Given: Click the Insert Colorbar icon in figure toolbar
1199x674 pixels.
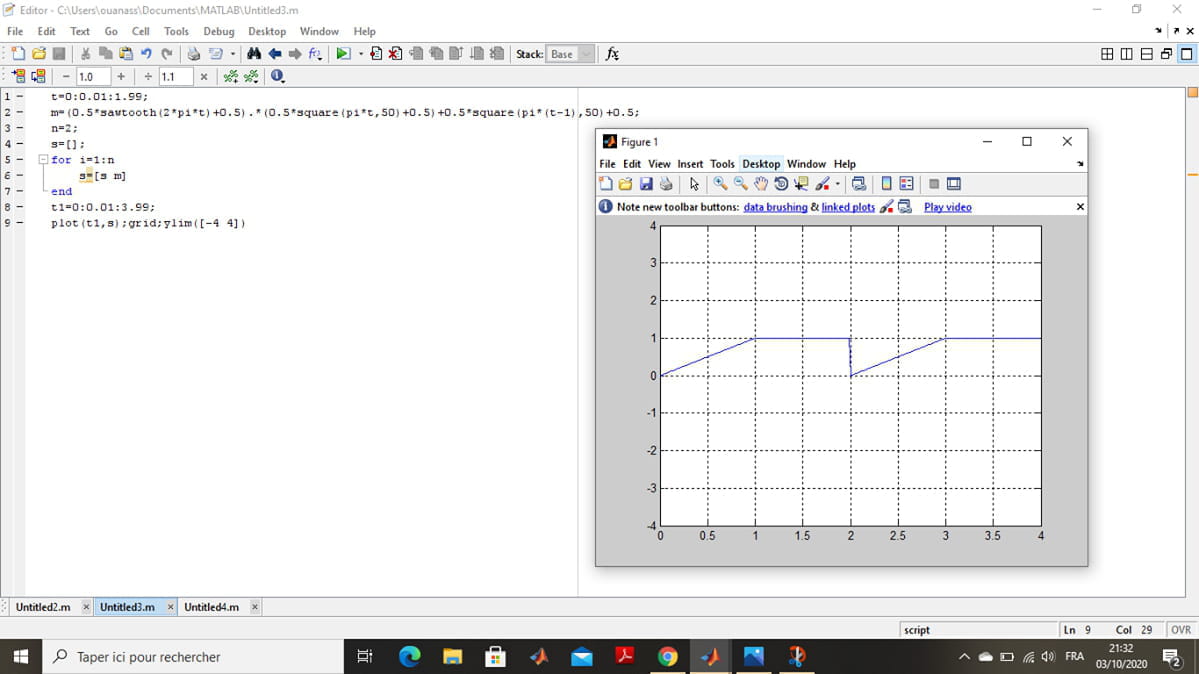Looking at the screenshot, I should (x=886, y=184).
